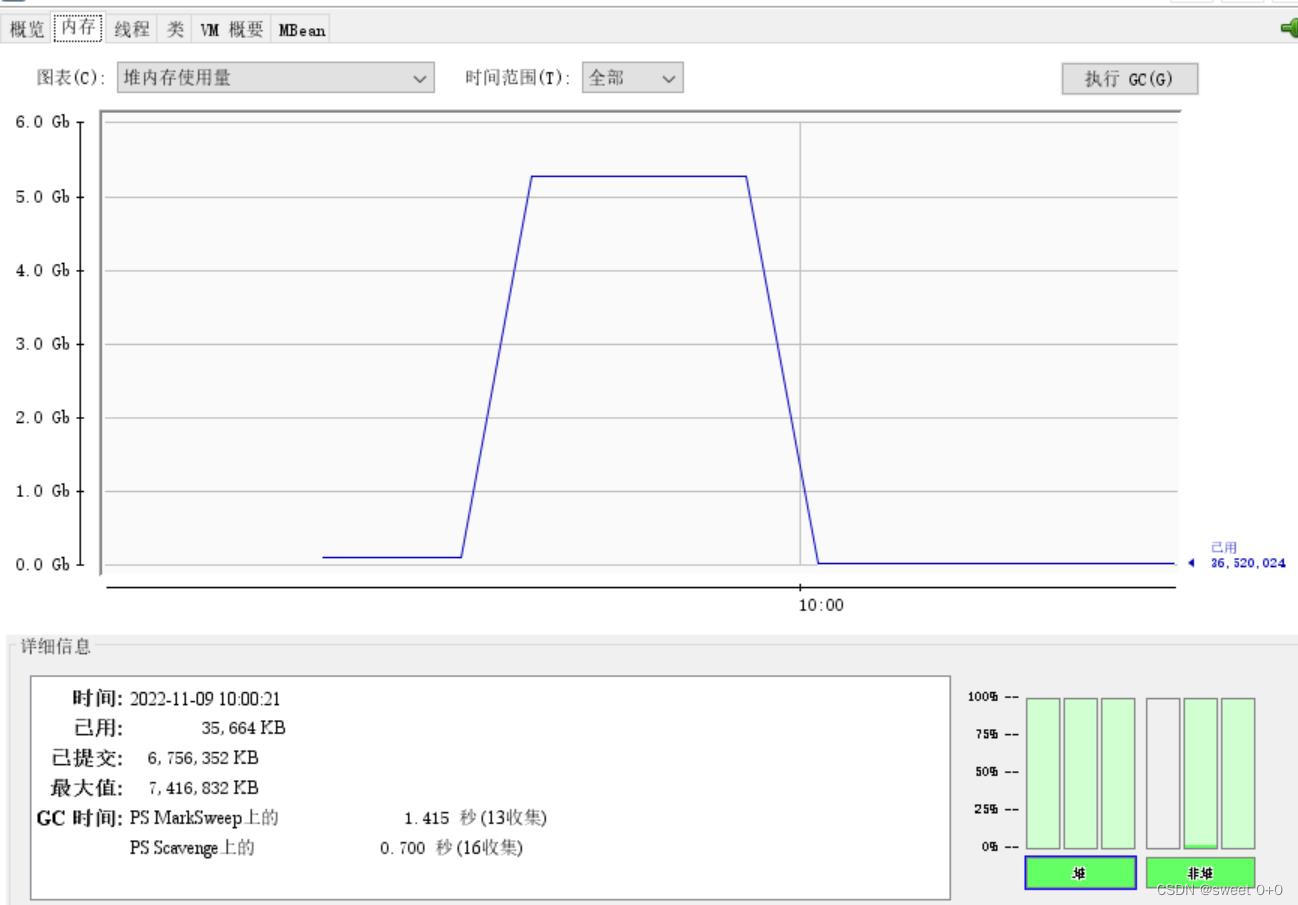This screenshot has height=905, width=1298.
Task: Open the 图表 dropdown showing 堆内存使用量
Action: (x=275, y=77)
